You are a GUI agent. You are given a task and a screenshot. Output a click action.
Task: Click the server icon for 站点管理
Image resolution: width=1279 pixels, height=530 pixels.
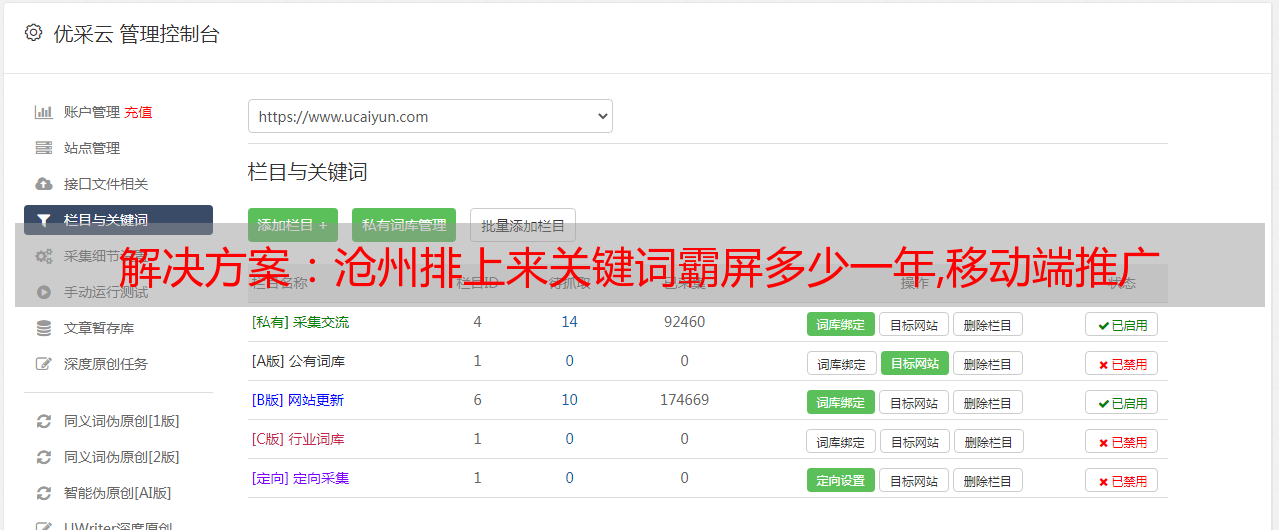pyautogui.click(x=43, y=148)
